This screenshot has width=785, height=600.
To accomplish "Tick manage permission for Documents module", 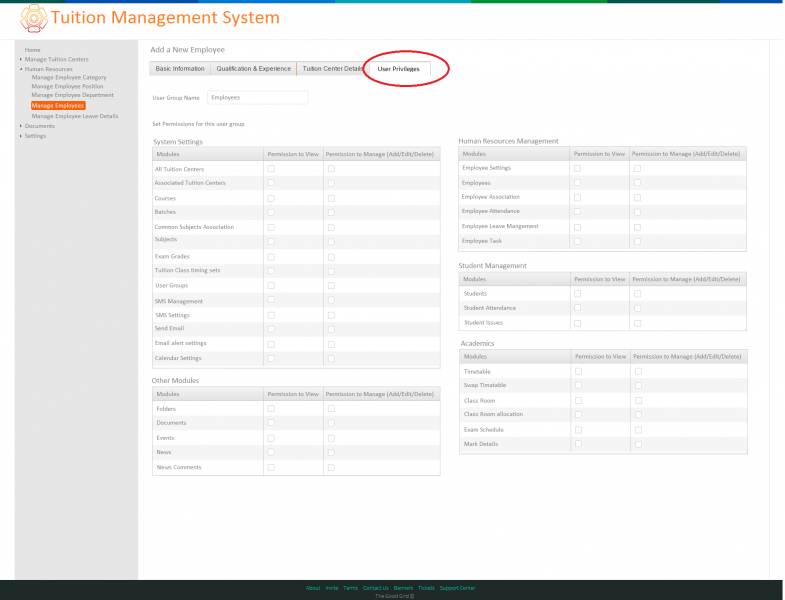I will [331, 423].
